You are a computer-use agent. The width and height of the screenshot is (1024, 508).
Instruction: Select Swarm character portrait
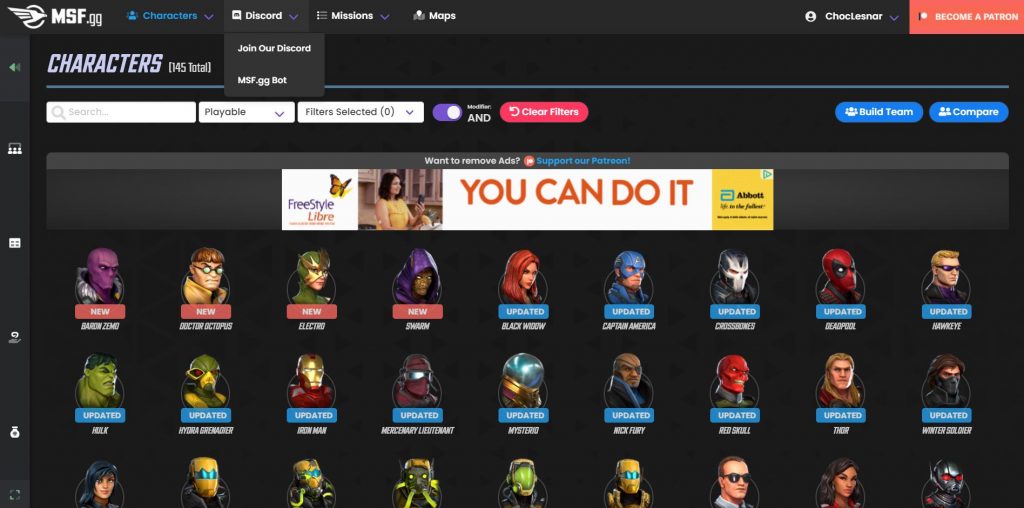(x=417, y=276)
